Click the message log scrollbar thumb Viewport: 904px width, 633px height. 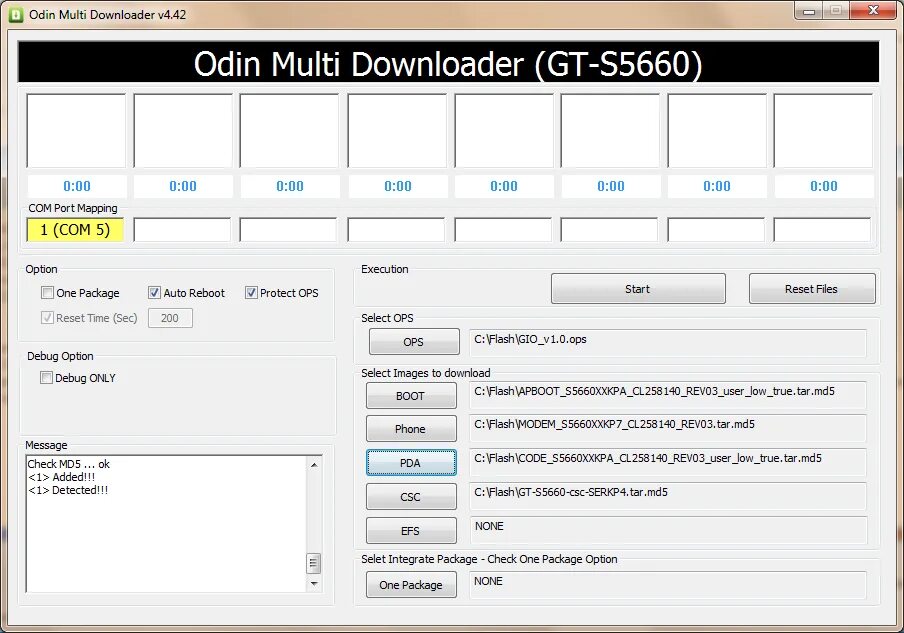tap(314, 563)
